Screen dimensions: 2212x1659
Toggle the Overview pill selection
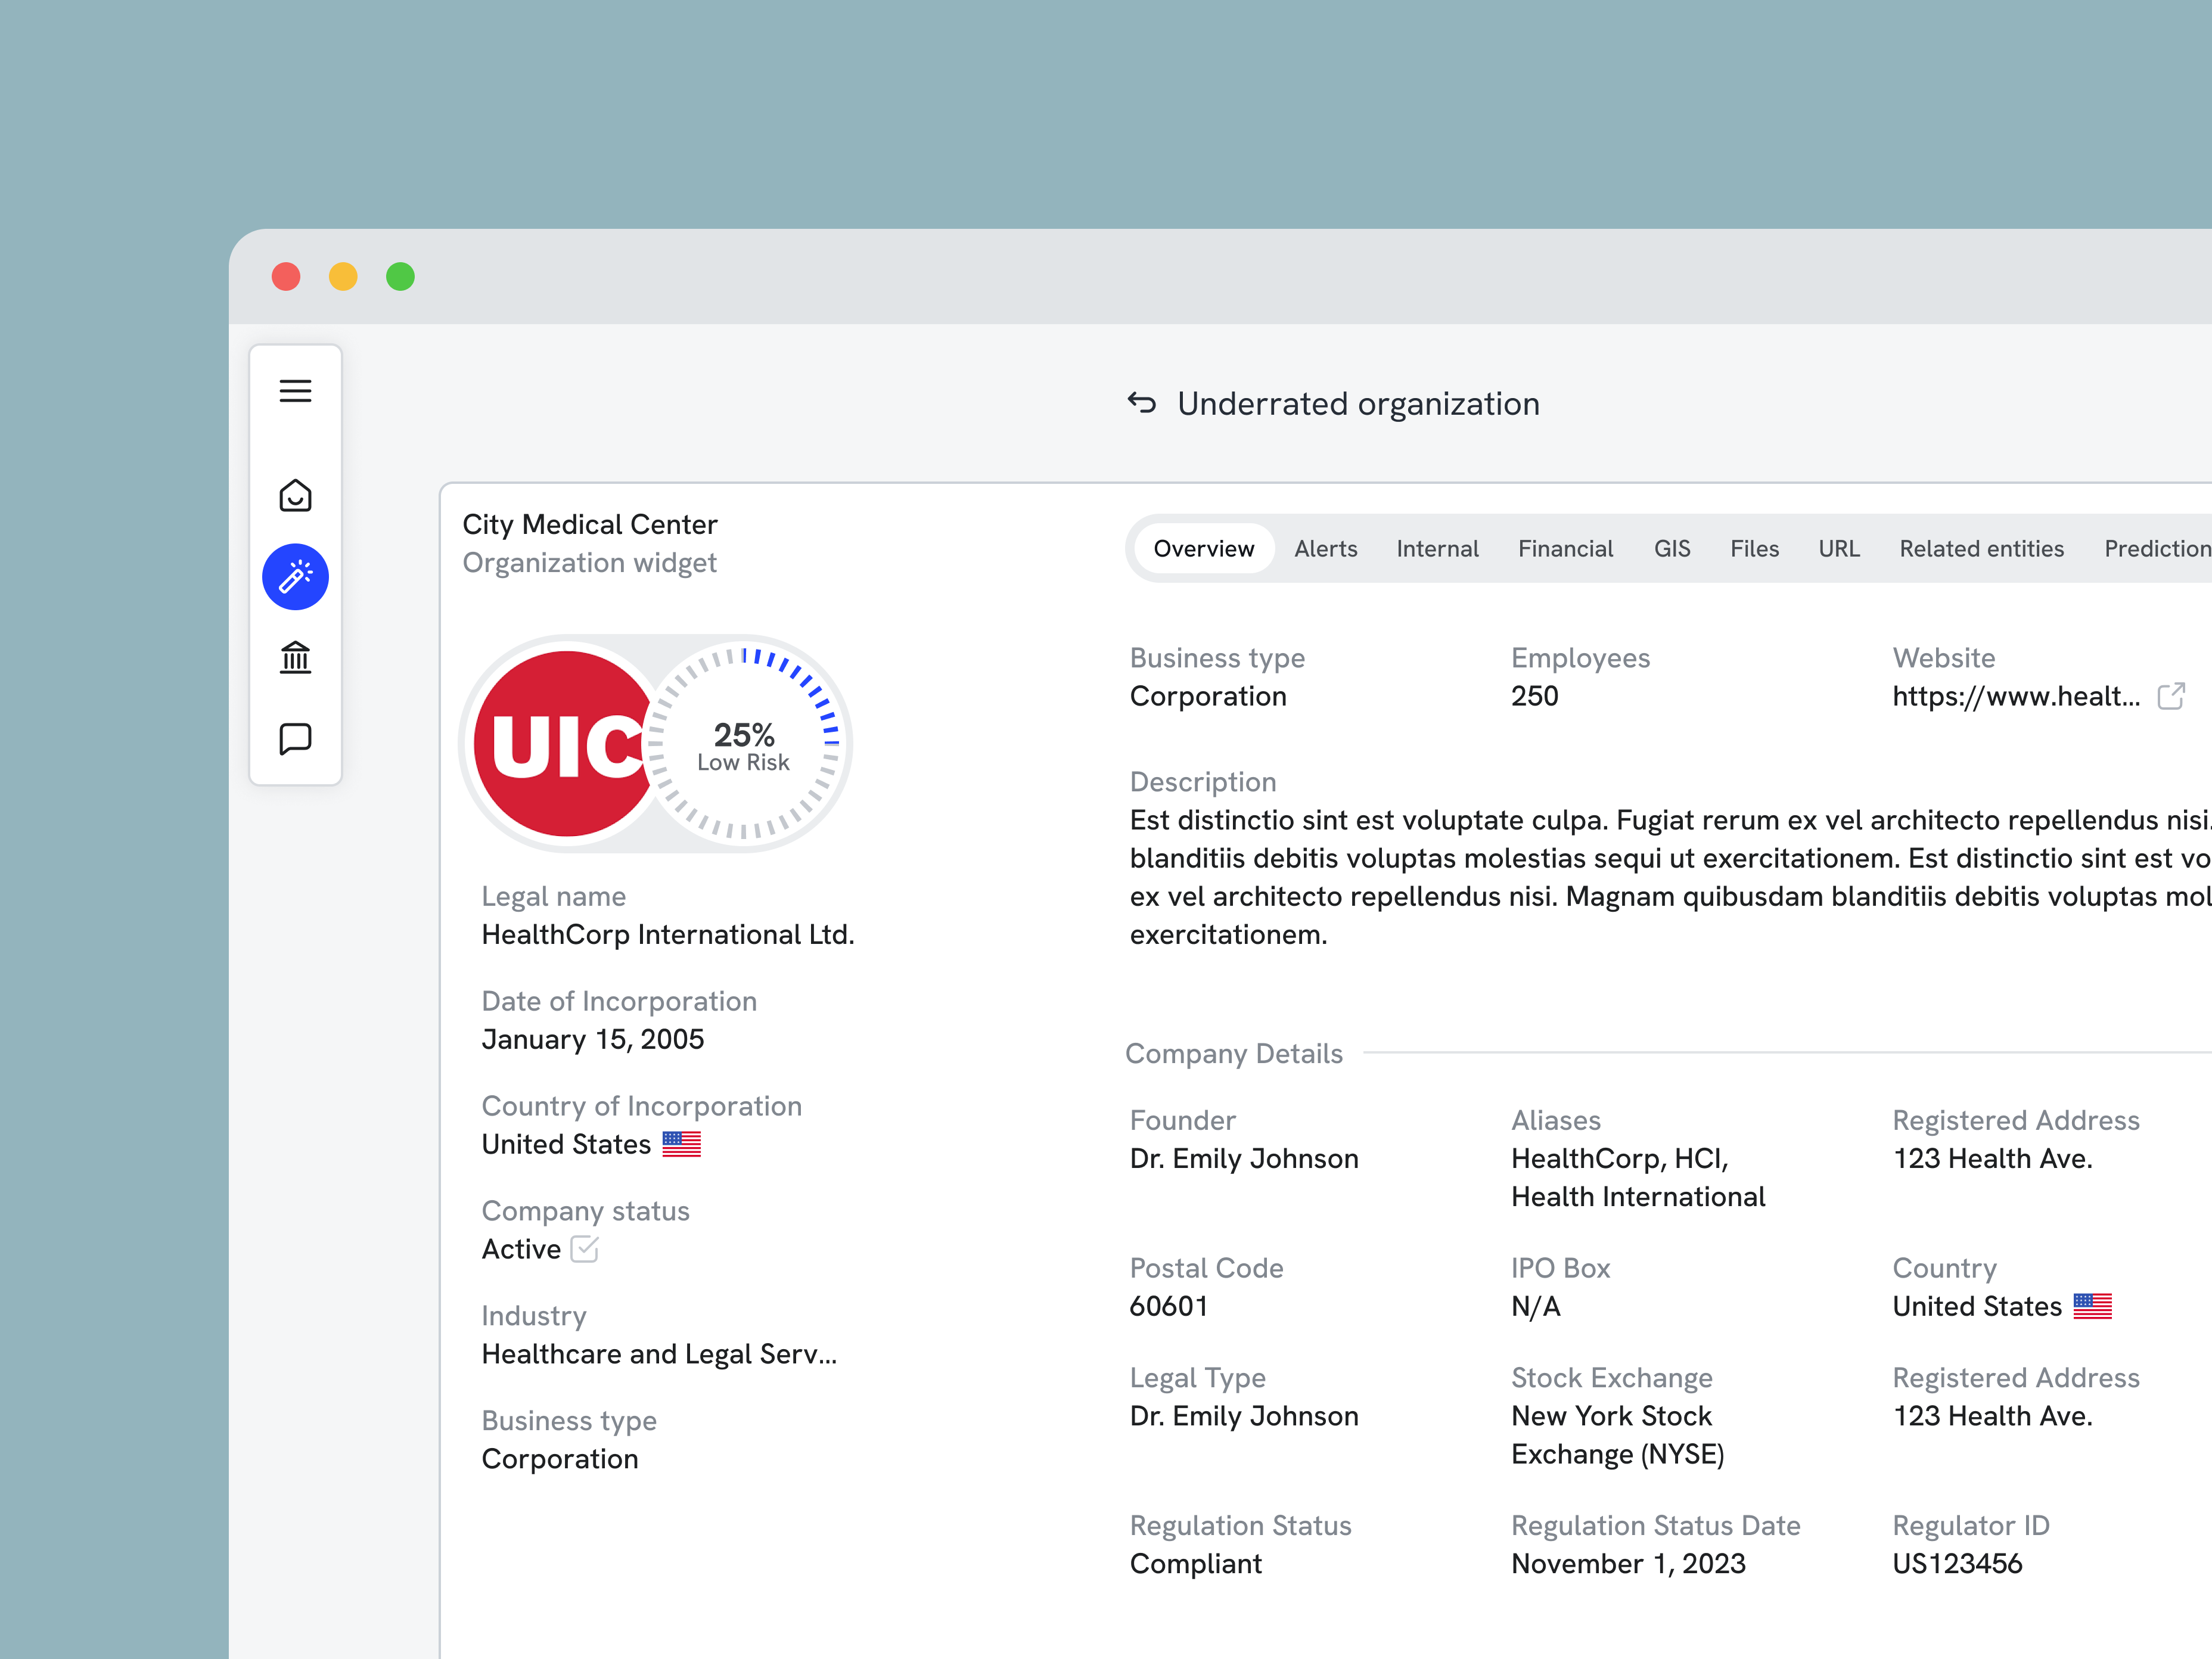(1203, 548)
